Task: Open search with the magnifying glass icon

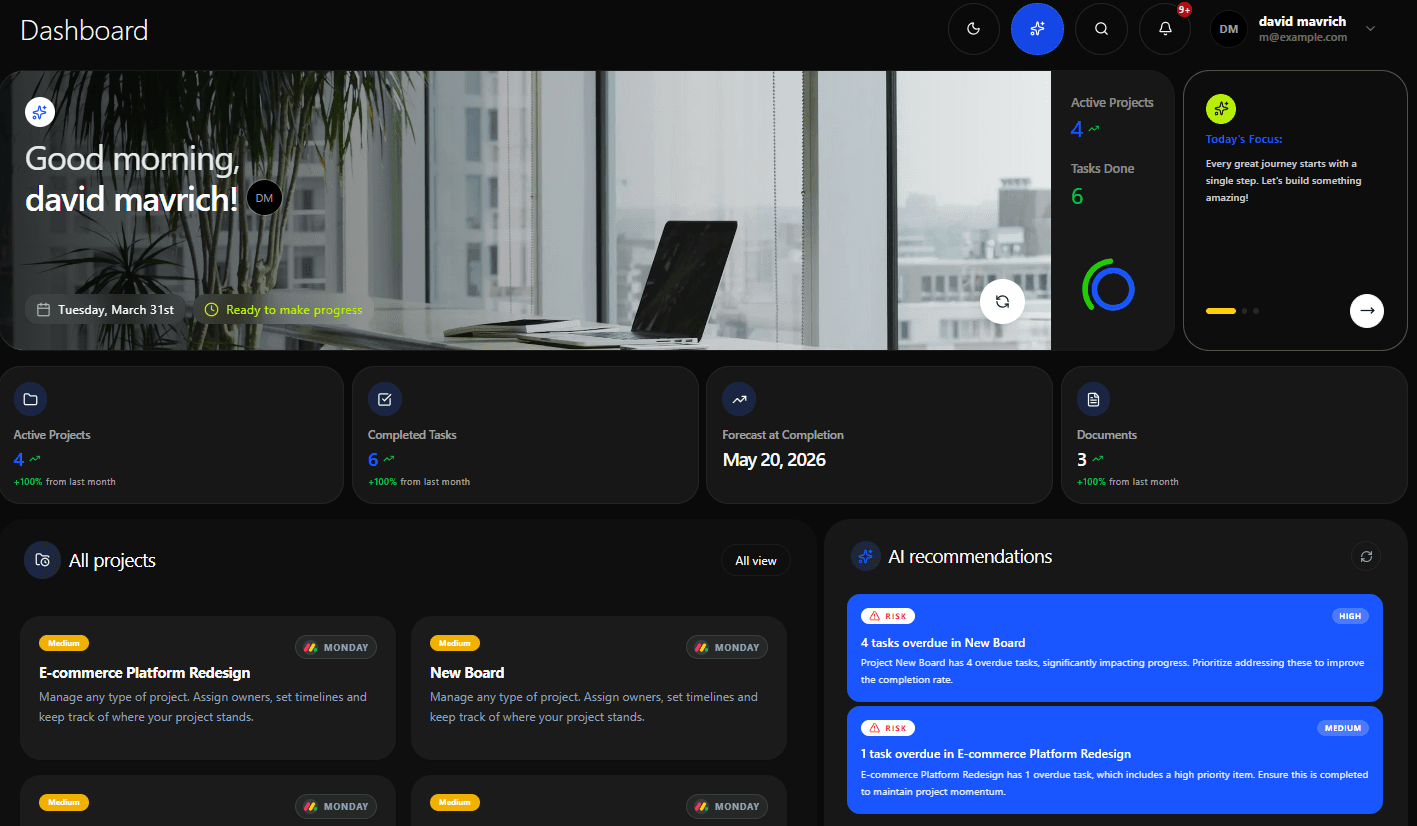Action: click(x=1101, y=29)
